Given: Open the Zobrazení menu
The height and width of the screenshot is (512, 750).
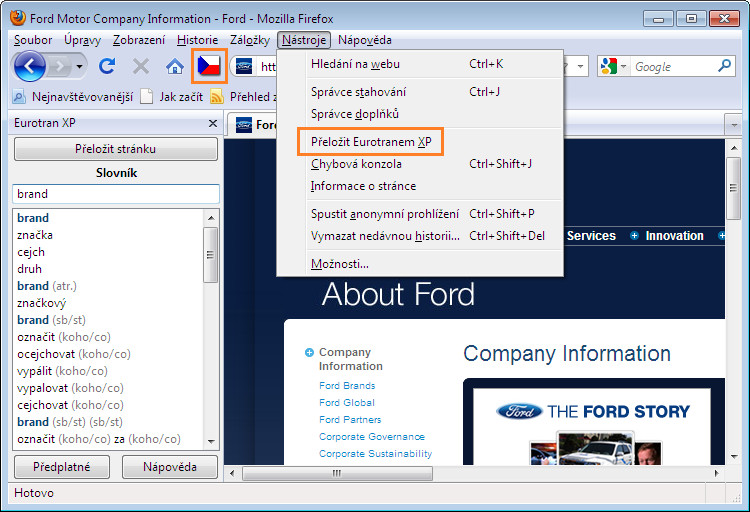Looking at the screenshot, I should pos(139,40).
